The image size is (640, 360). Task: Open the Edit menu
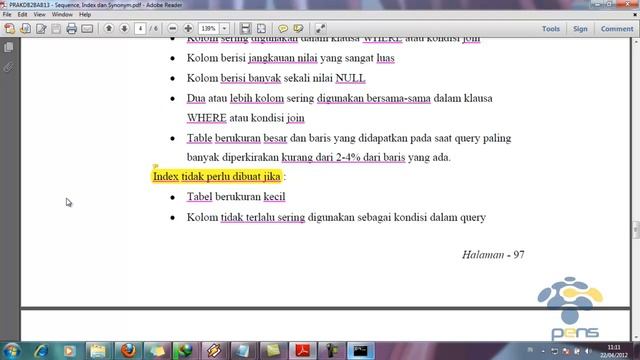[x=22, y=14]
